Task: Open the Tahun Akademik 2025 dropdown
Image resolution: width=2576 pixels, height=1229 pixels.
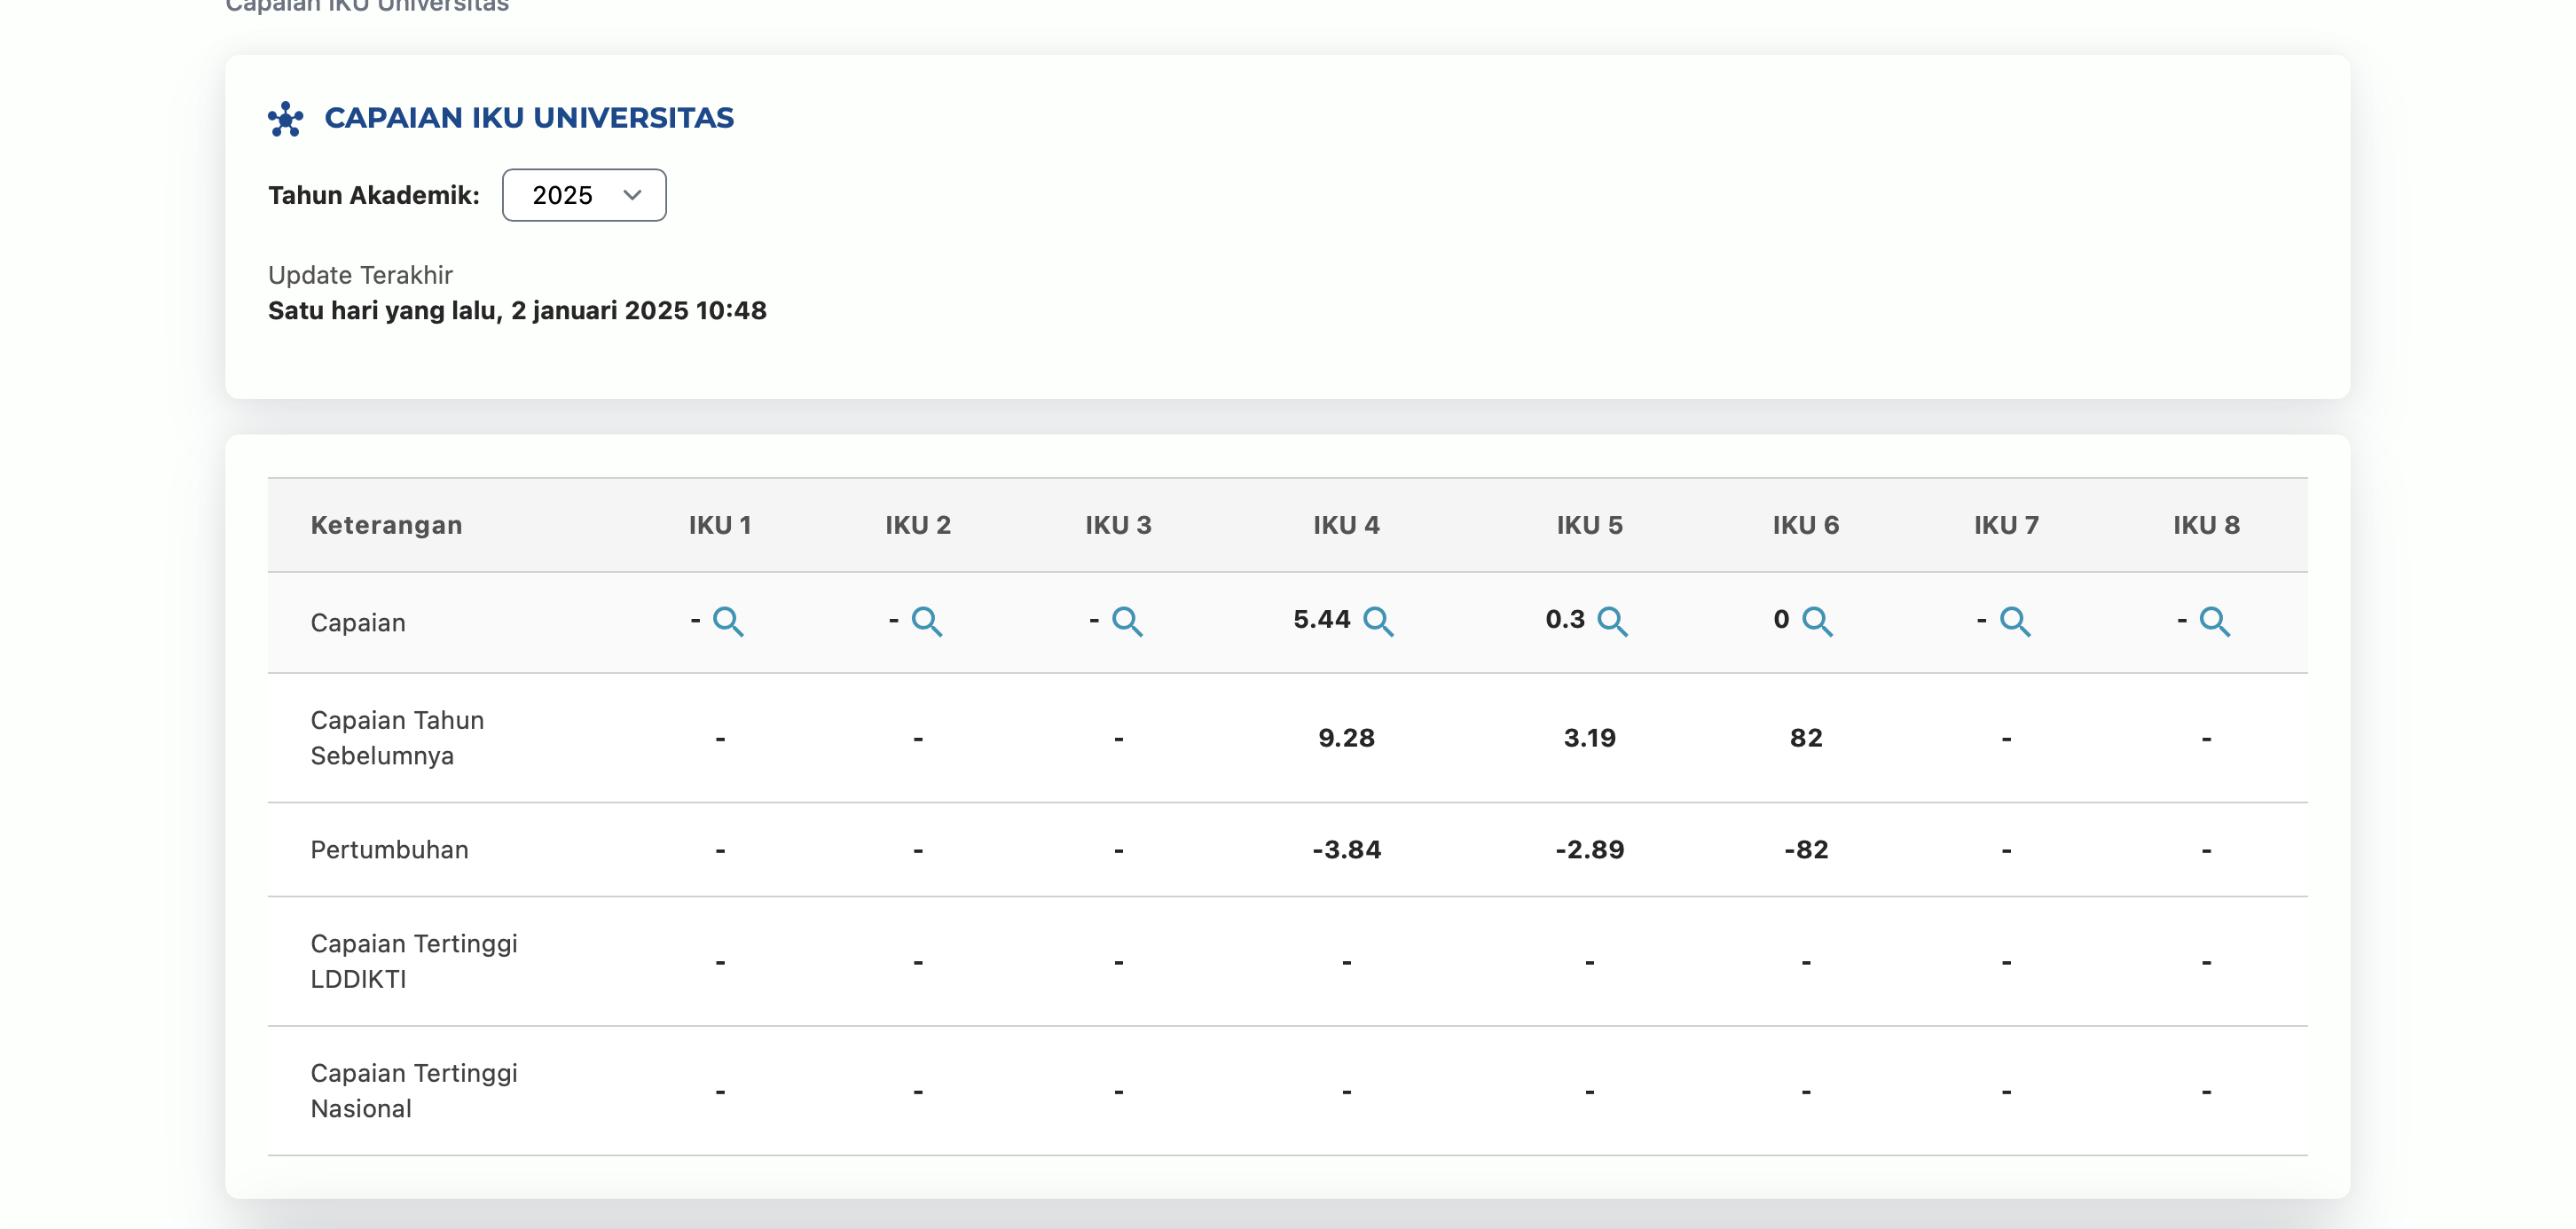Action: 583,195
